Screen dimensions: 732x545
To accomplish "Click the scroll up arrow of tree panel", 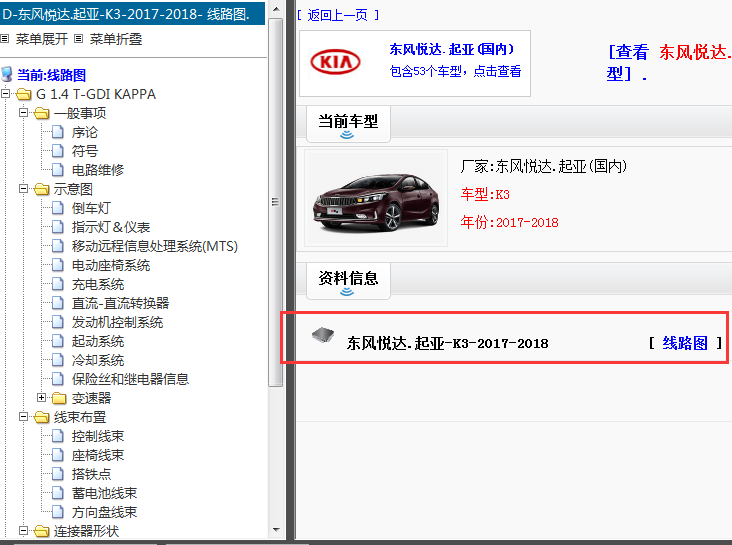I will 276,9.
